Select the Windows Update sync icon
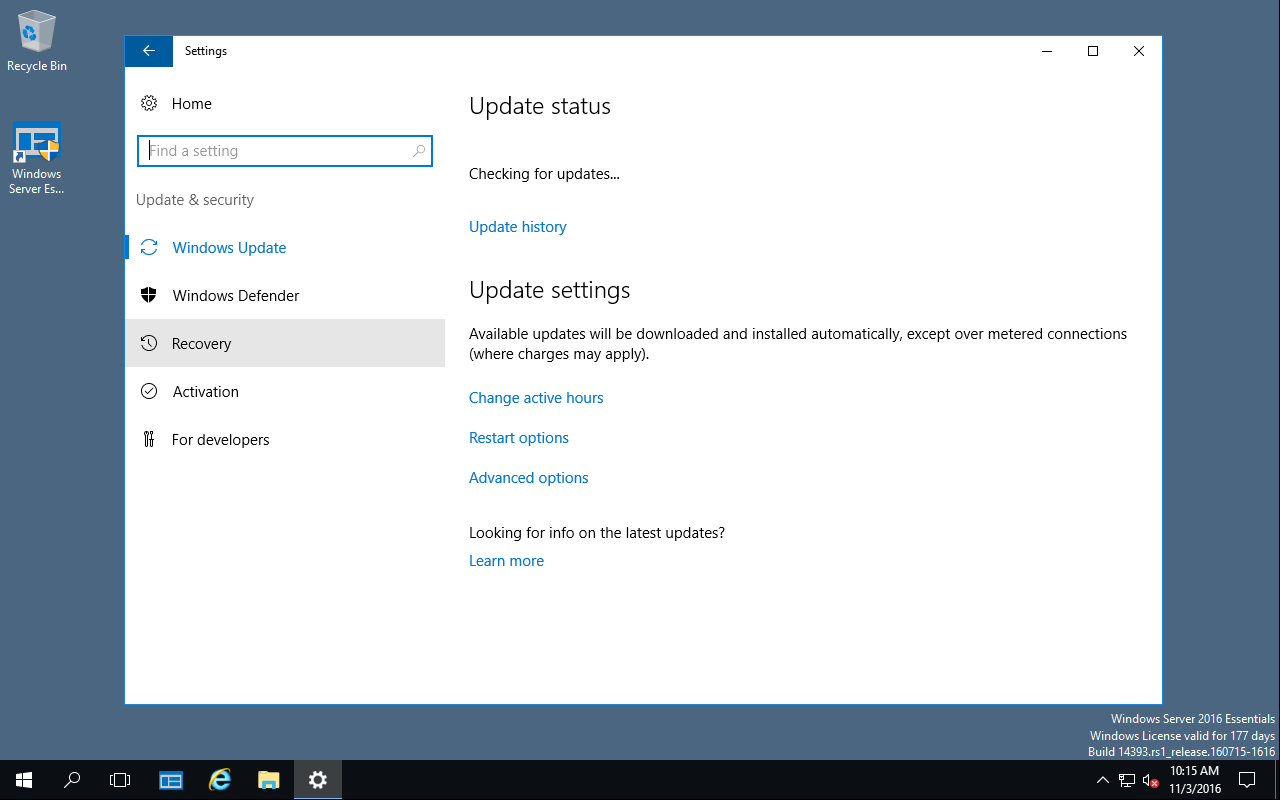This screenshot has height=800, width=1280. click(149, 247)
